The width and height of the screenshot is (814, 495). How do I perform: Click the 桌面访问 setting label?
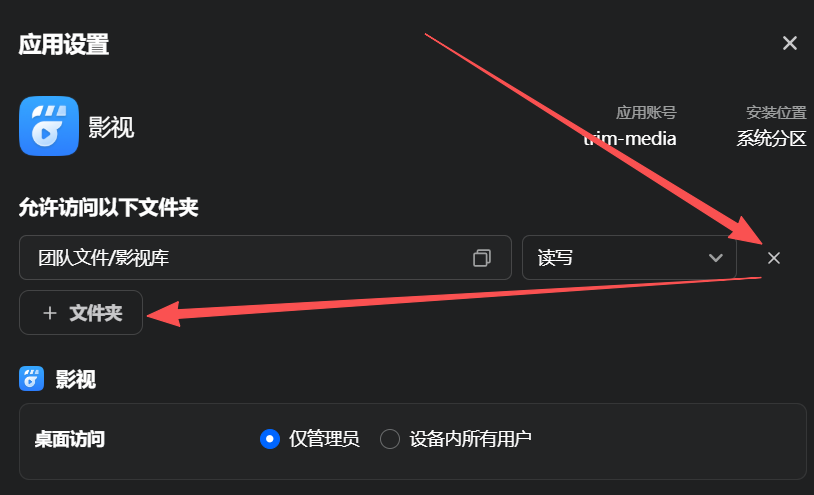point(70,439)
